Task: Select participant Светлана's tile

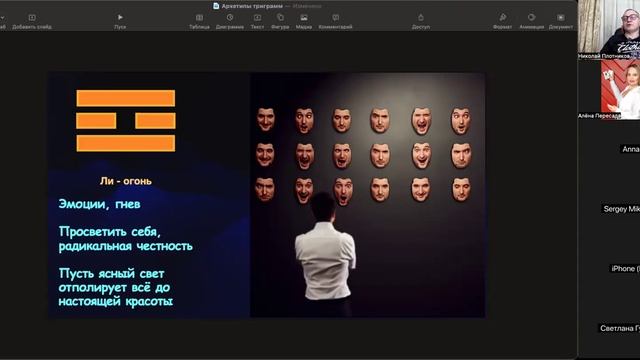Action: click(609, 328)
